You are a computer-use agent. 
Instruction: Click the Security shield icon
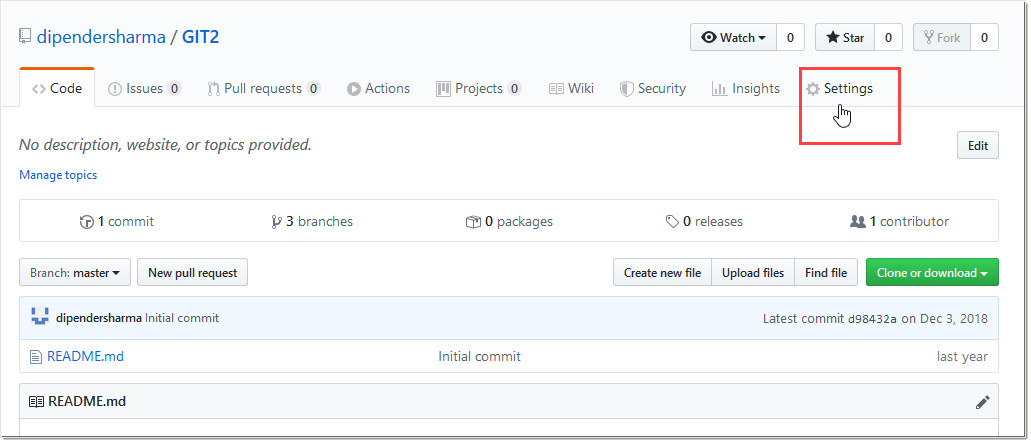click(626, 89)
